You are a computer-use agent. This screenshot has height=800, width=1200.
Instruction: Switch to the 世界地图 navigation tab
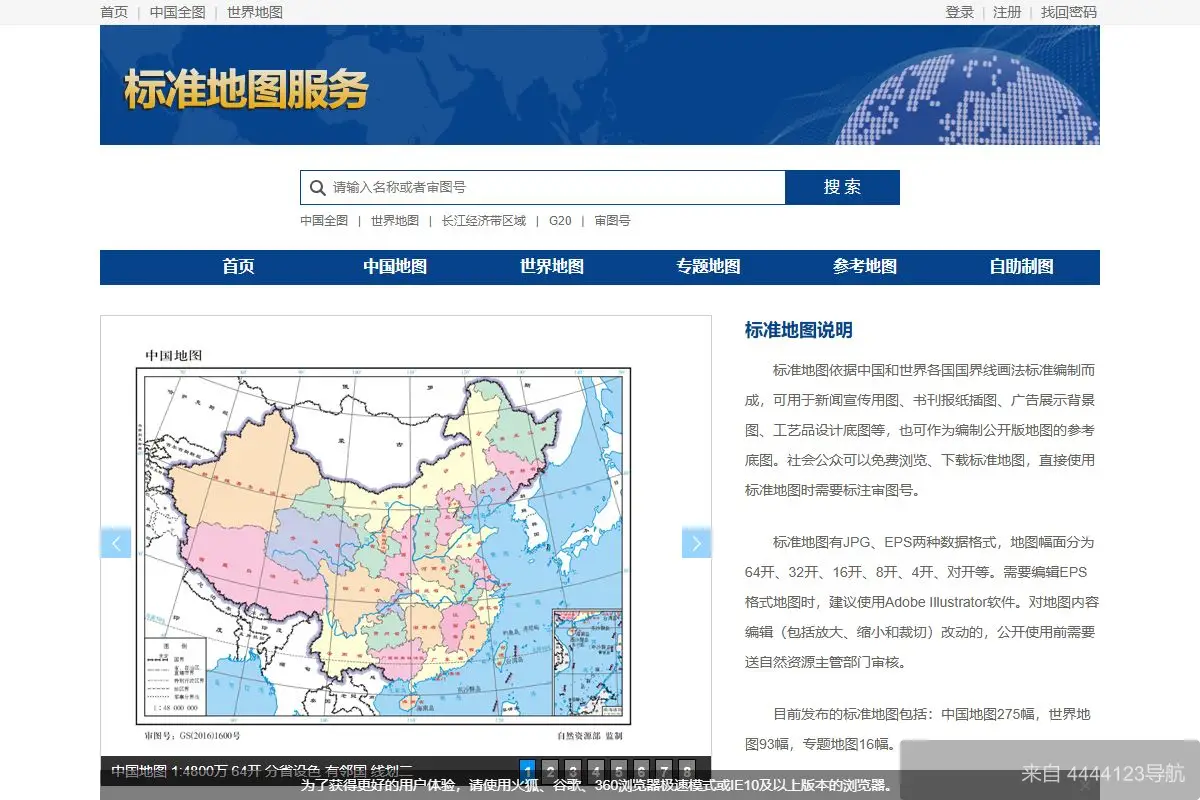point(550,267)
